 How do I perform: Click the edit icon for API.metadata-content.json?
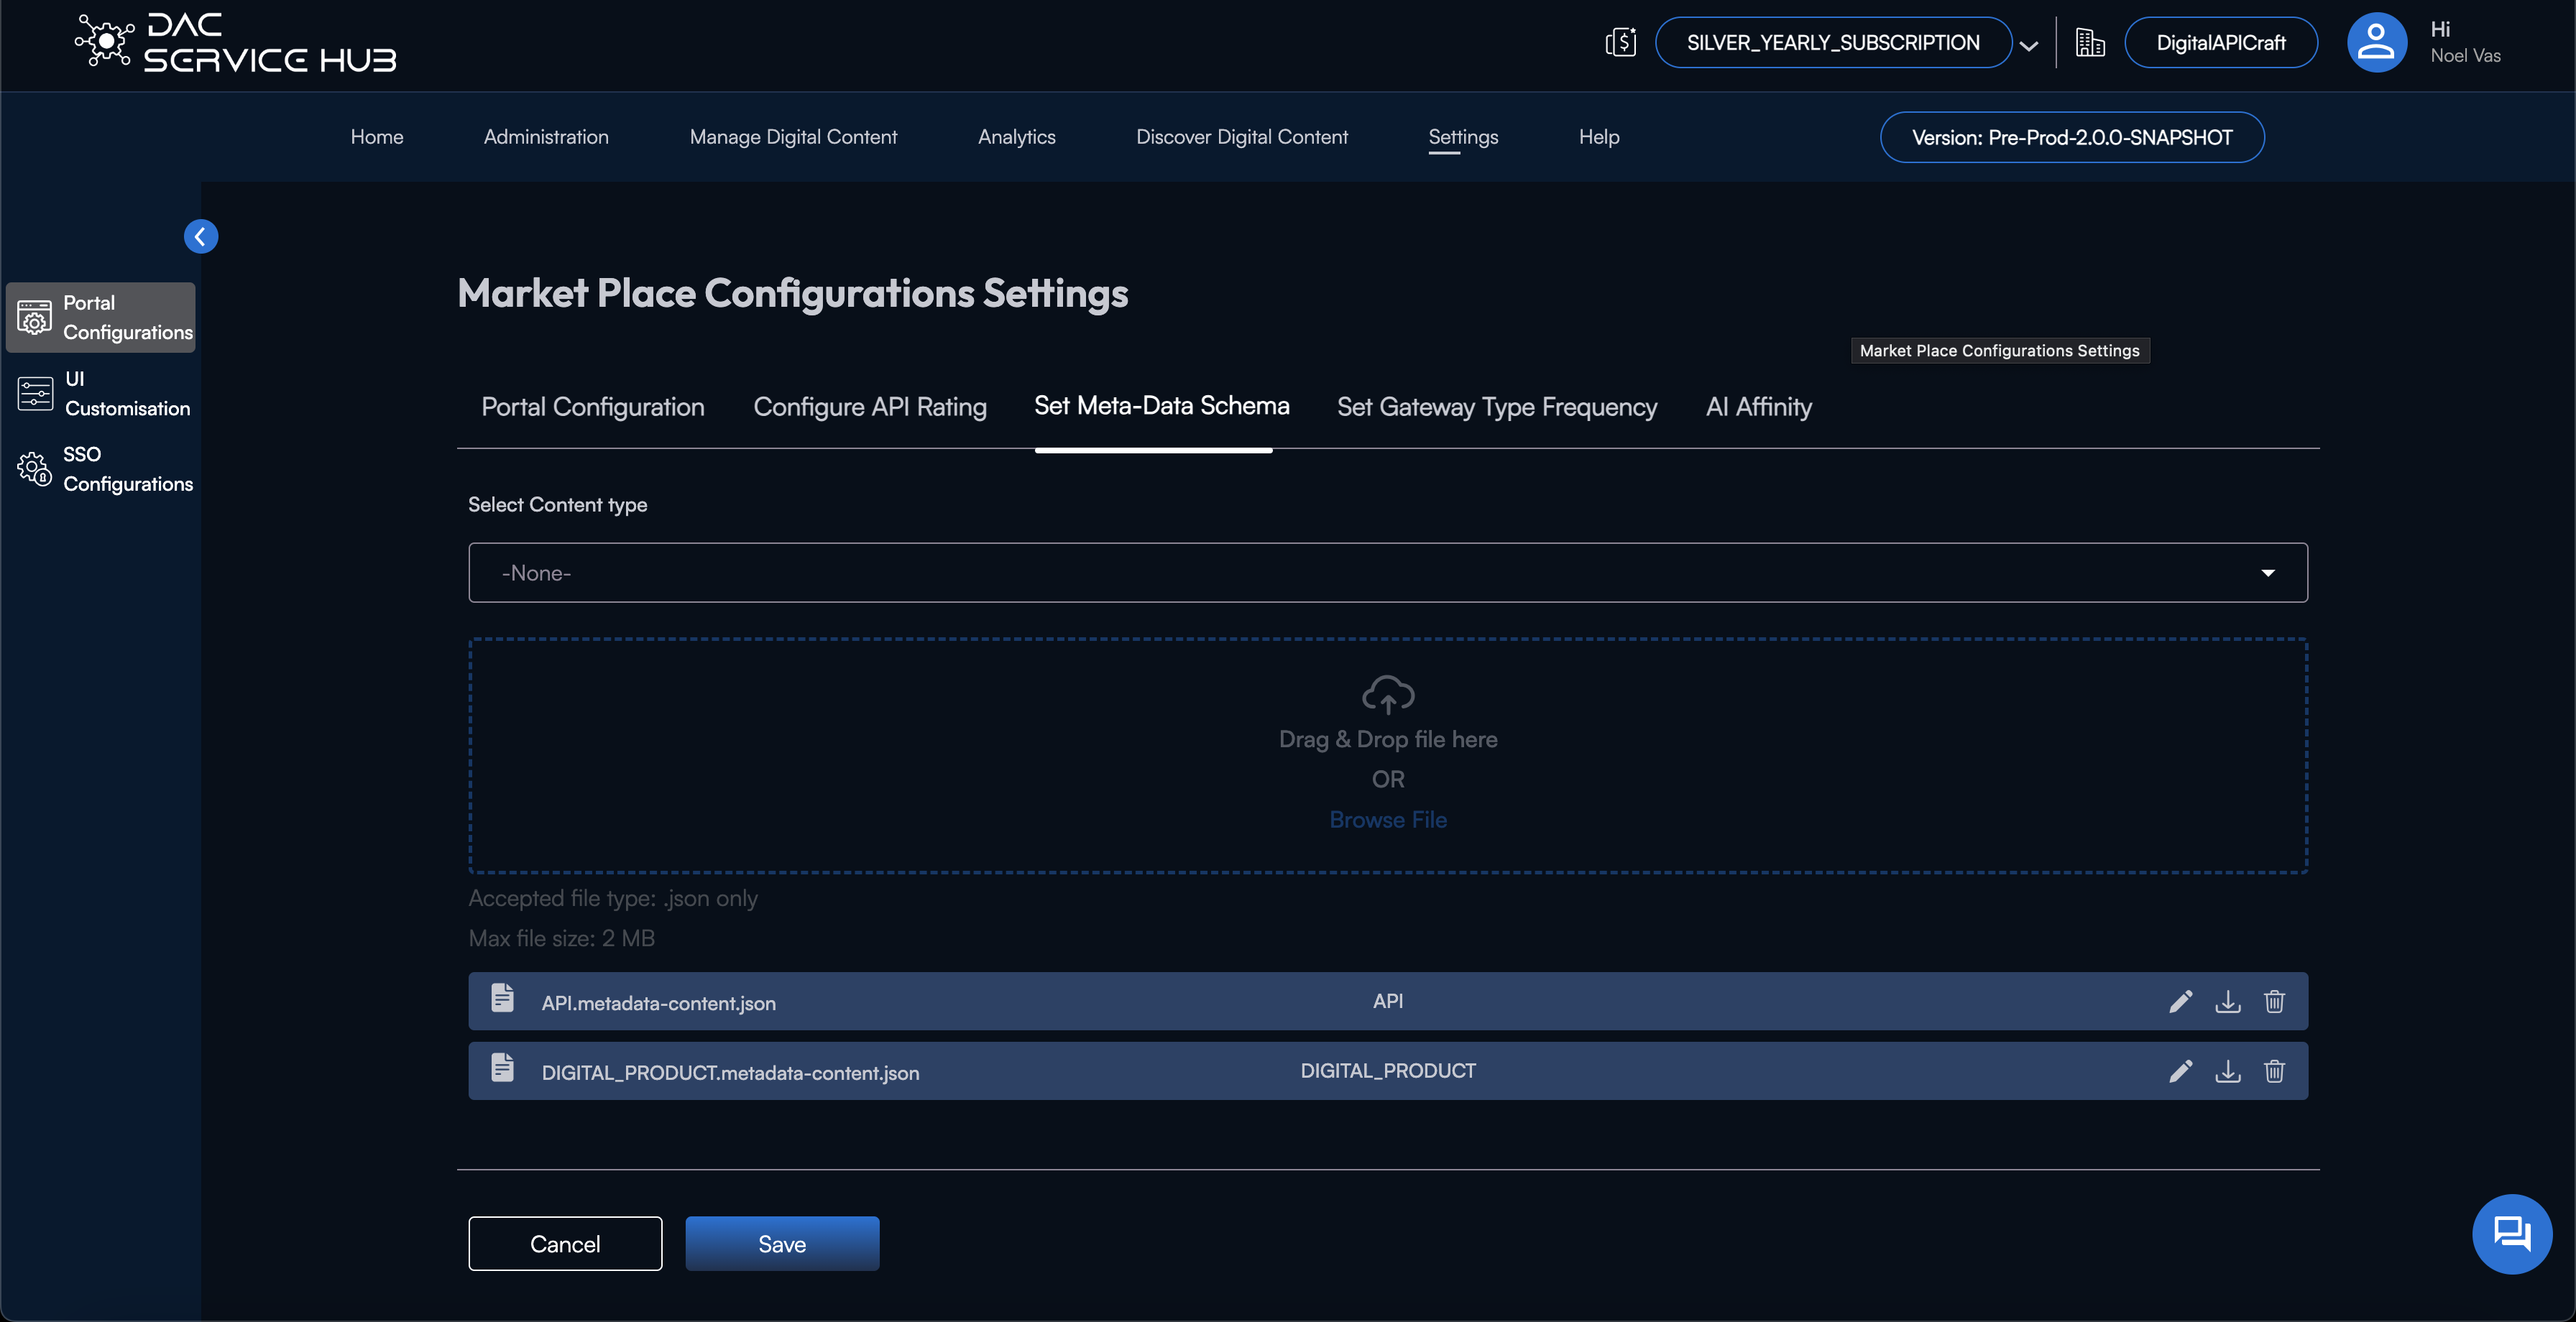[x=2181, y=1002]
